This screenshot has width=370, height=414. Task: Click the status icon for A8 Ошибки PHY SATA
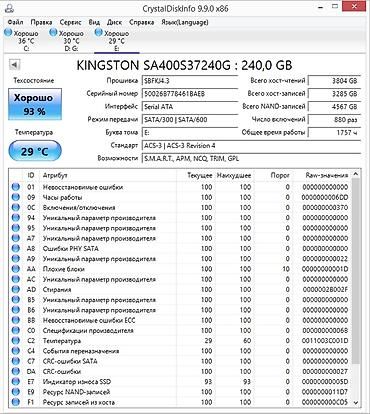(15, 249)
